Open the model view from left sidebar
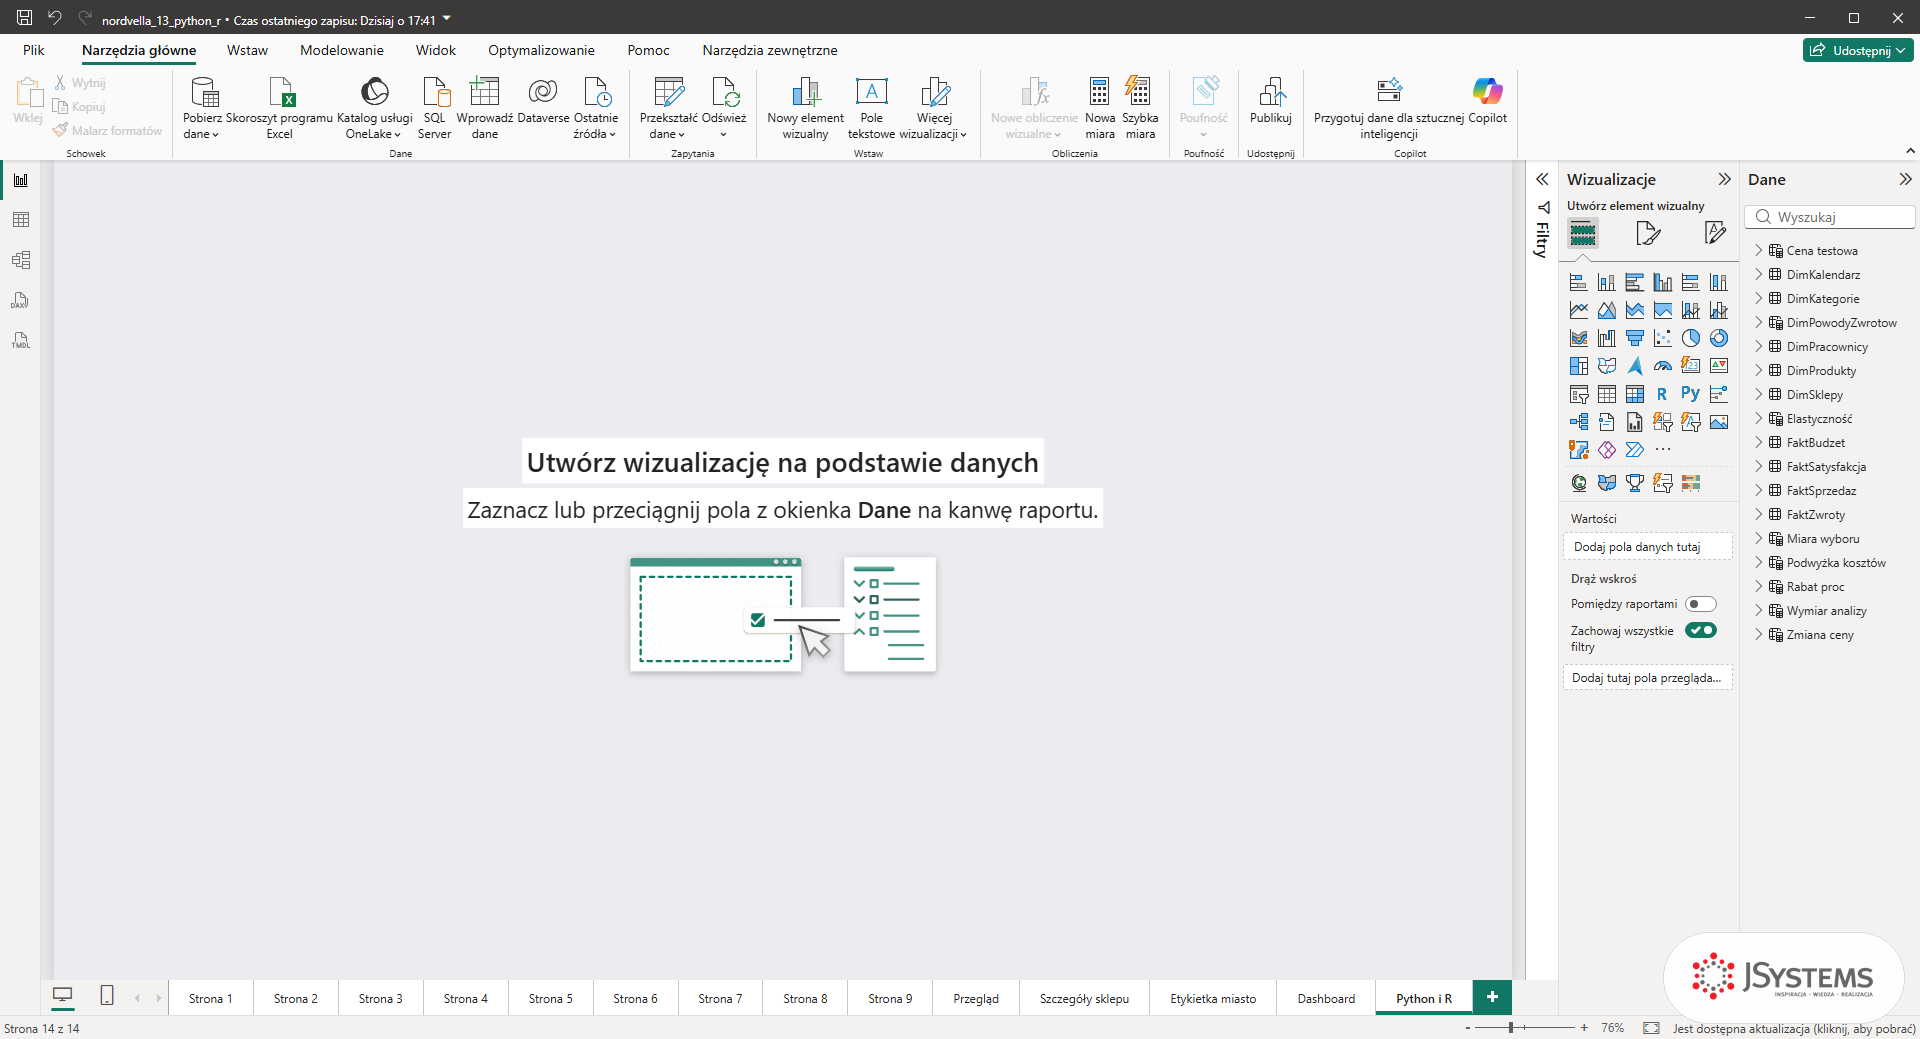This screenshot has width=1920, height=1039. coord(21,260)
